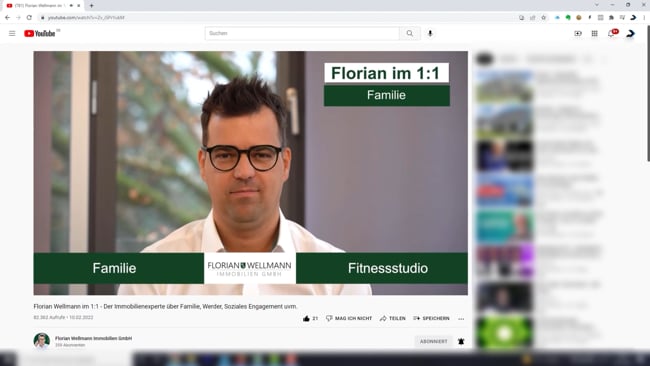Focus the Suchen search field

302,33
